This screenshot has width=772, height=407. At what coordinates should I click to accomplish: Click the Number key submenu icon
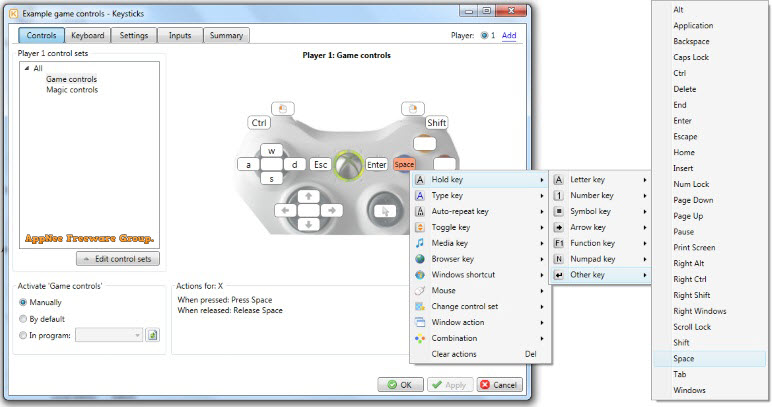click(x=558, y=195)
